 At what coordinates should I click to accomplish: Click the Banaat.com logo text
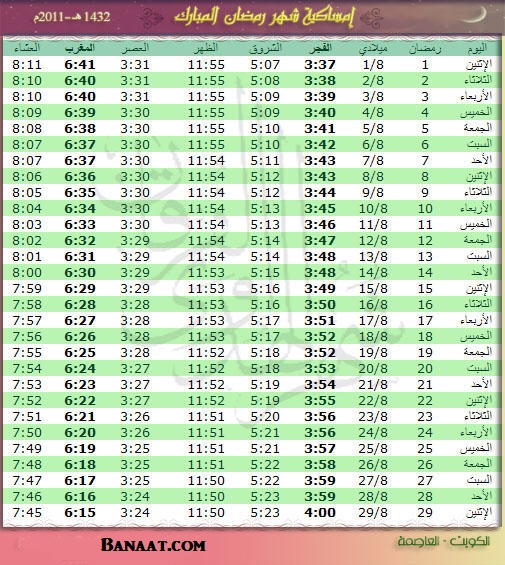coord(153,545)
